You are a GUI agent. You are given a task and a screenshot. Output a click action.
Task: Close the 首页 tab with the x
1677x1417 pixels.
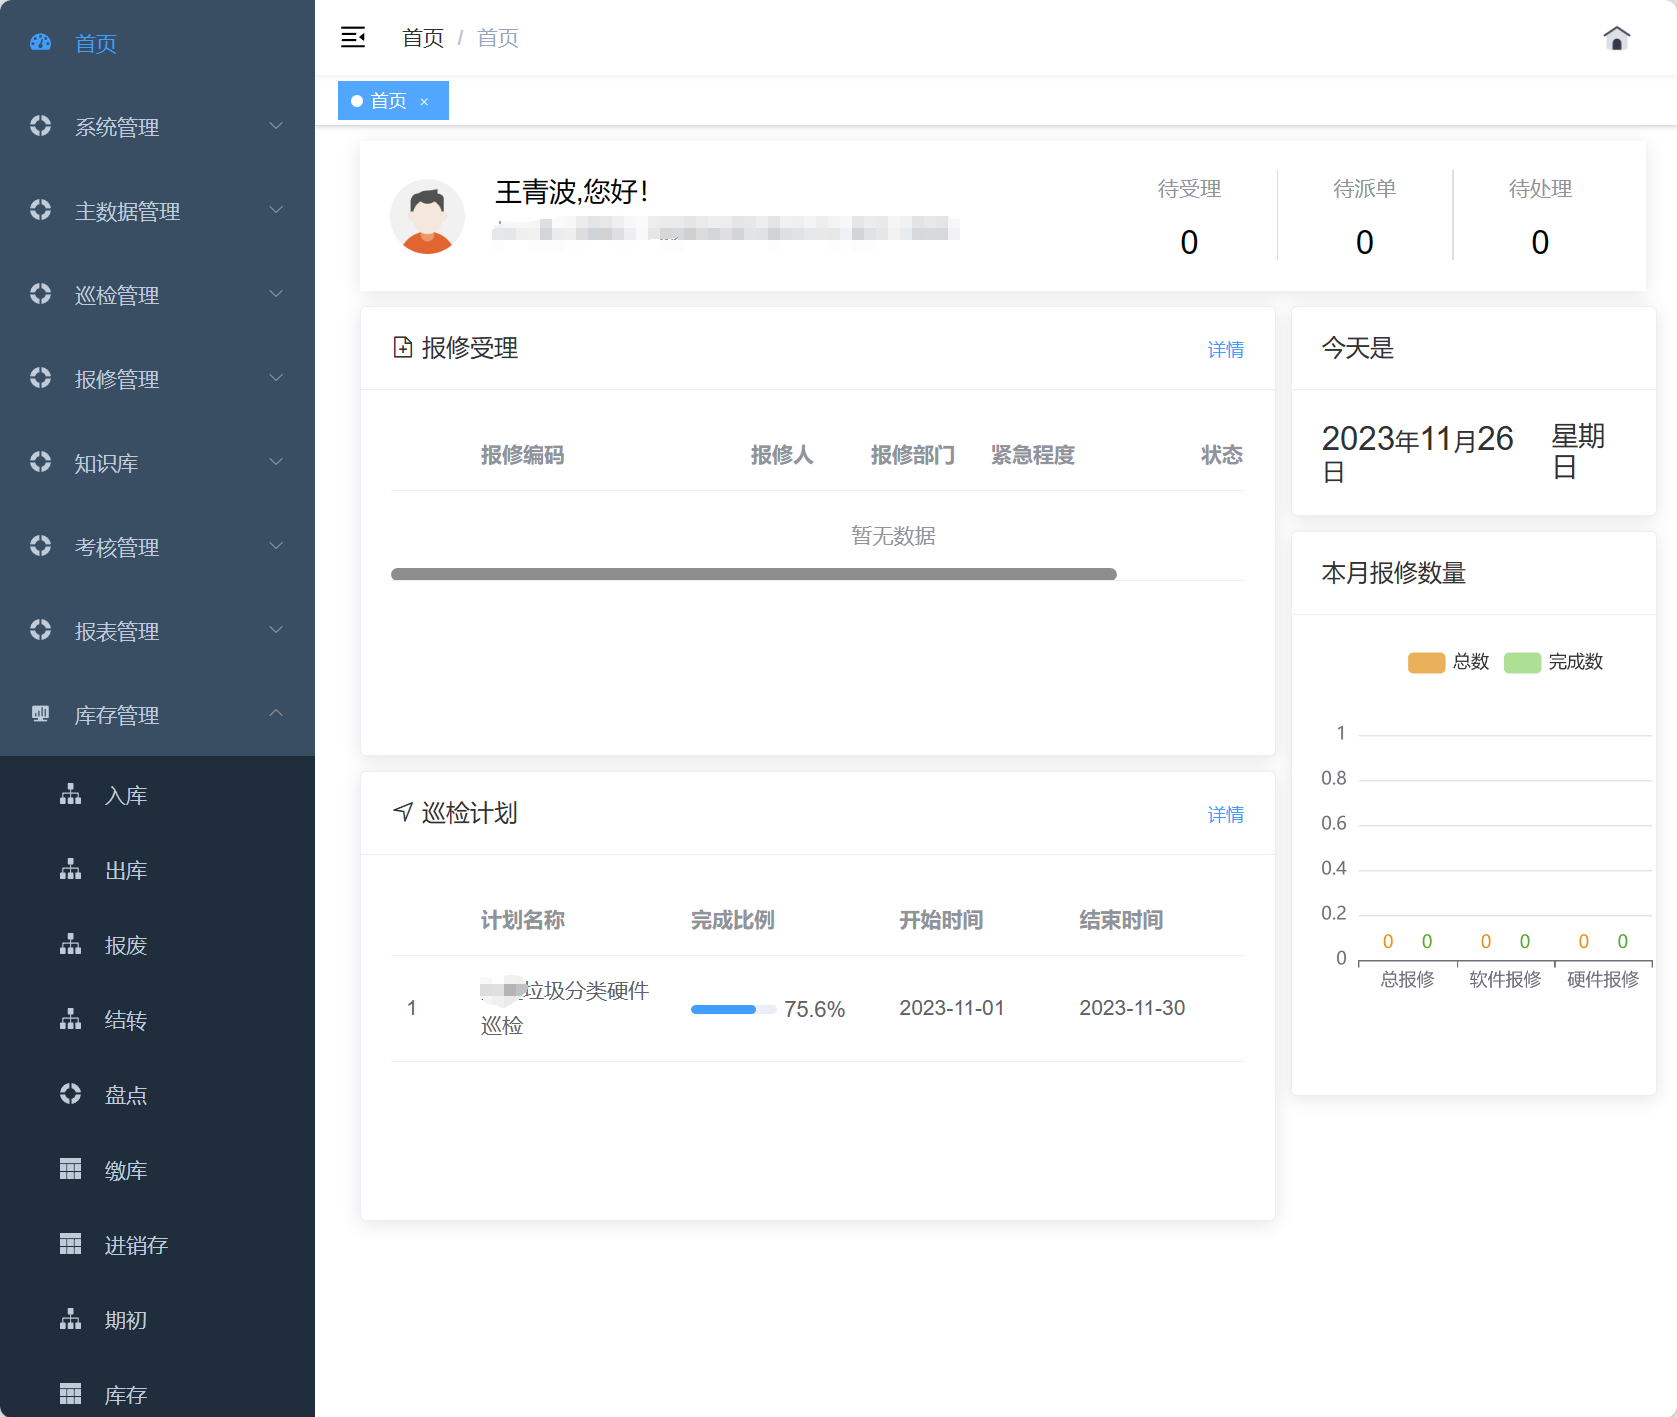(424, 101)
